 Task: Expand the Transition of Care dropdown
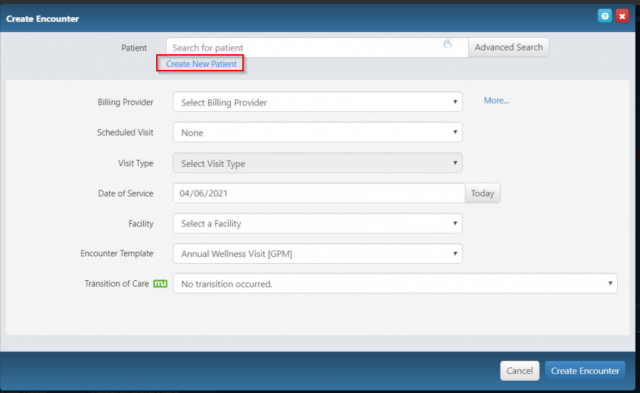tap(395, 284)
